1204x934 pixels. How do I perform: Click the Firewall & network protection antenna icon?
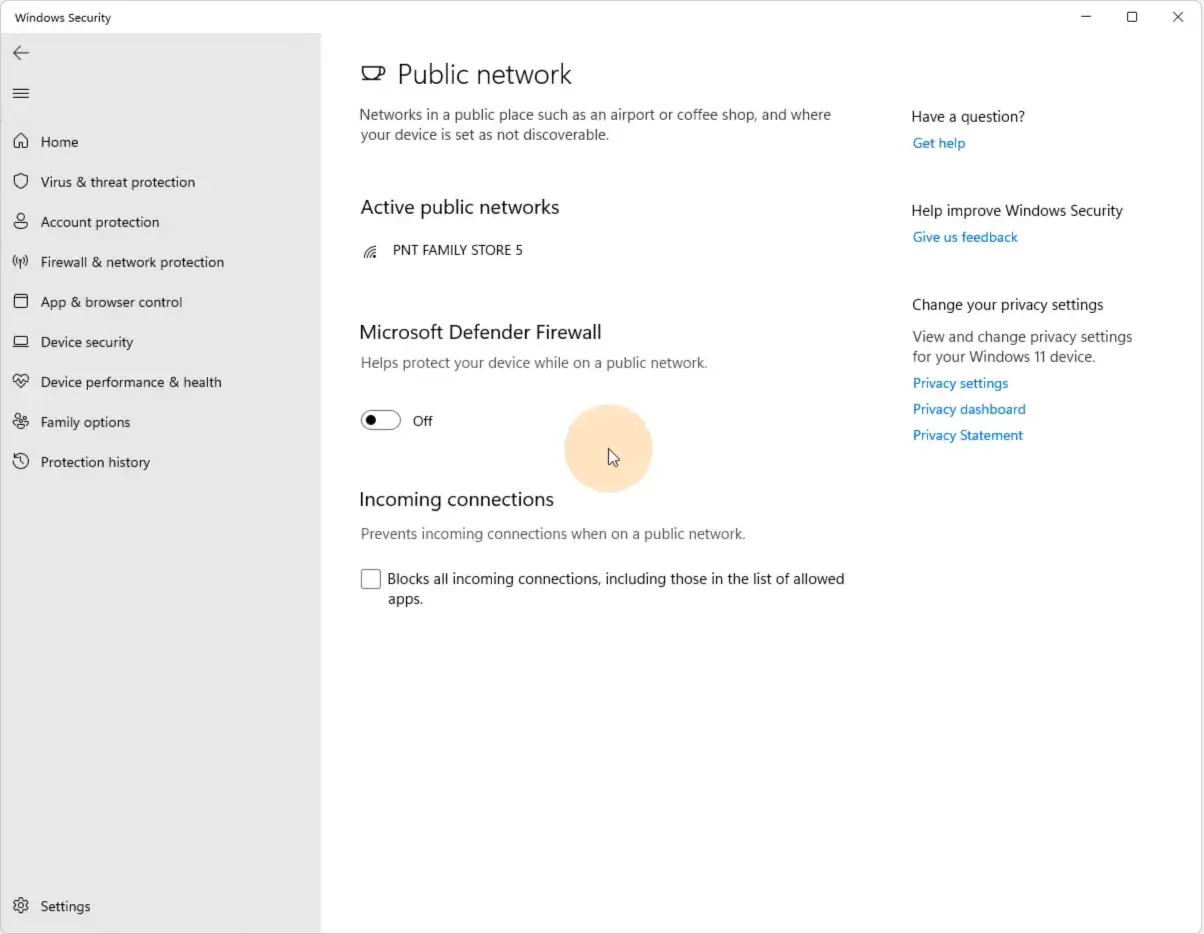pos(21,262)
